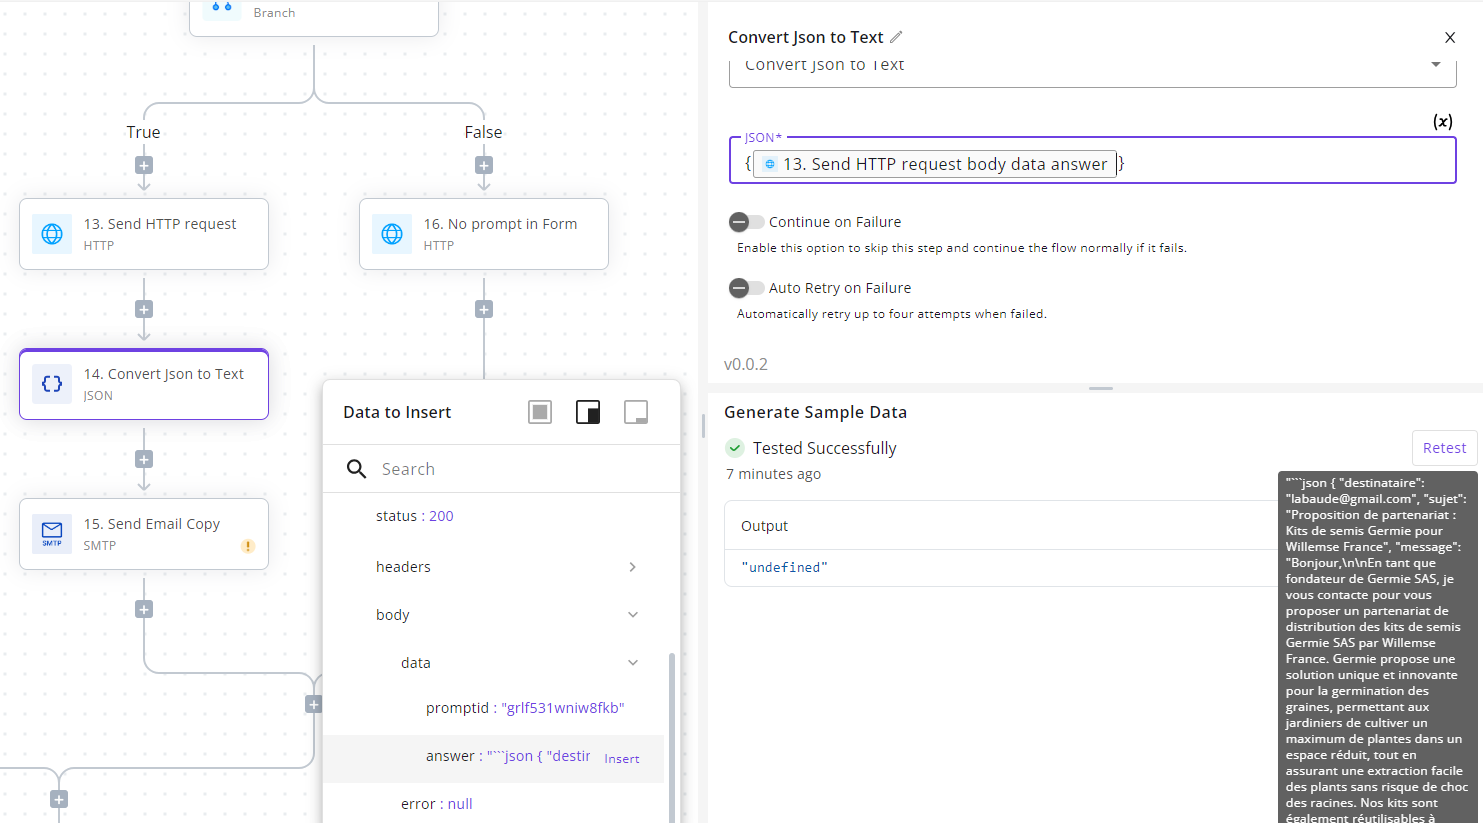
Task: Click the plus button at the branch merge line
Action: (313, 704)
